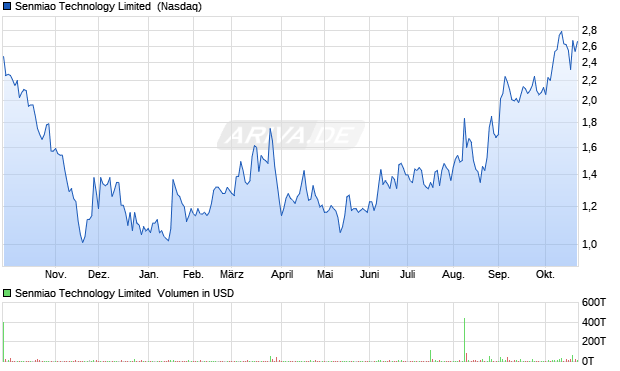
Task: Click the 'Nov.' month label
Action: click(x=56, y=274)
